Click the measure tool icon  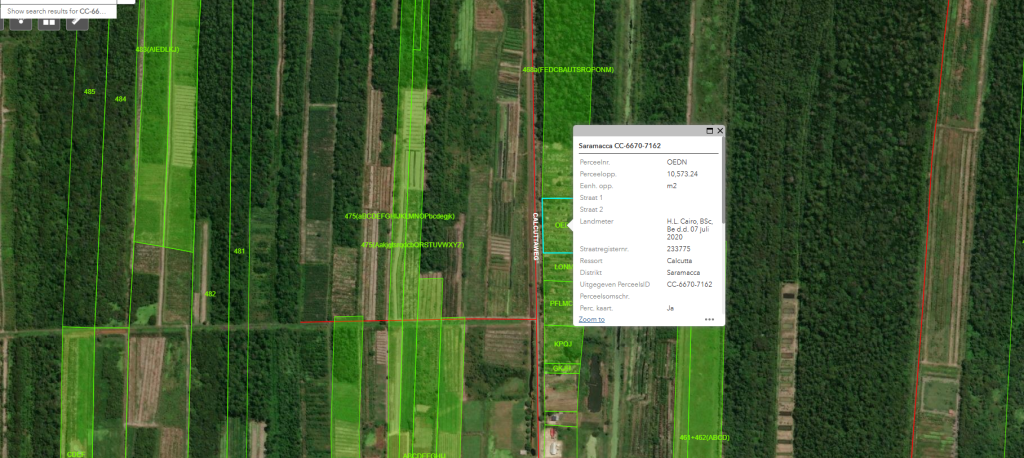tap(76, 21)
